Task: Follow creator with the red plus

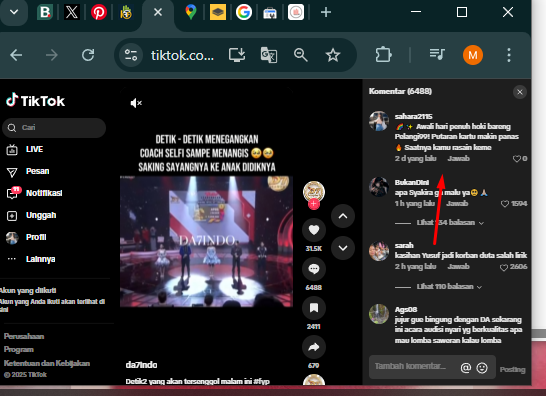Action: (x=314, y=204)
